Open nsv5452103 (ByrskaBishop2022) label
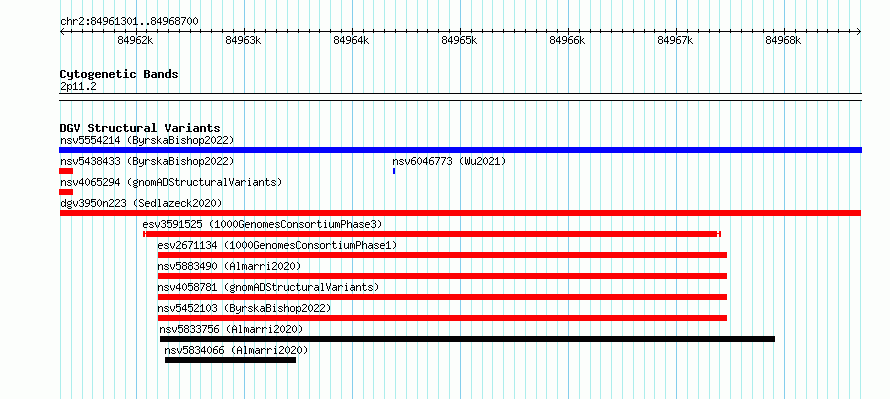The image size is (890, 399). click(244, 308)
